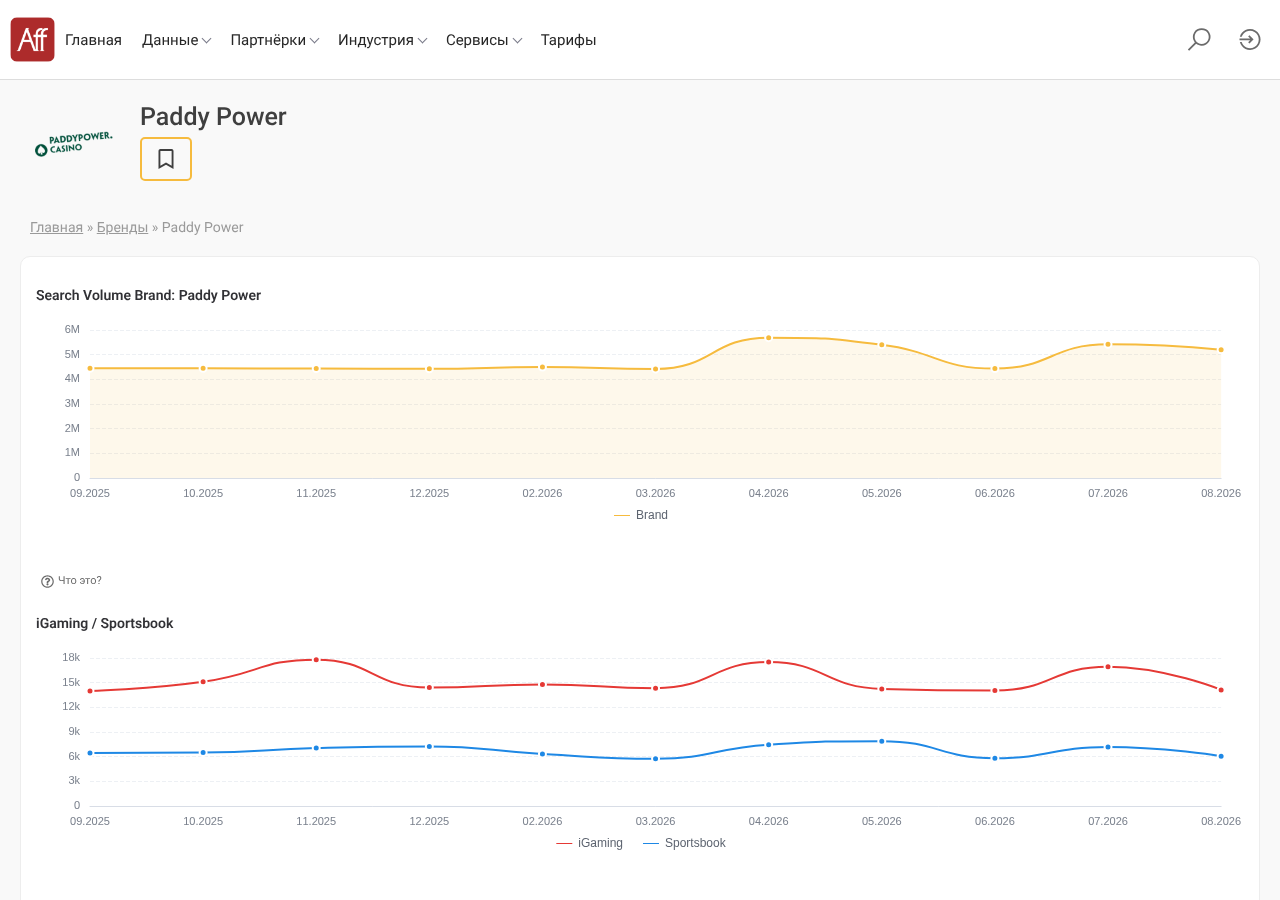Go to Главная breadcrumb link
The height and width of the screenshot is (900, 1280).
pos(56,228)
